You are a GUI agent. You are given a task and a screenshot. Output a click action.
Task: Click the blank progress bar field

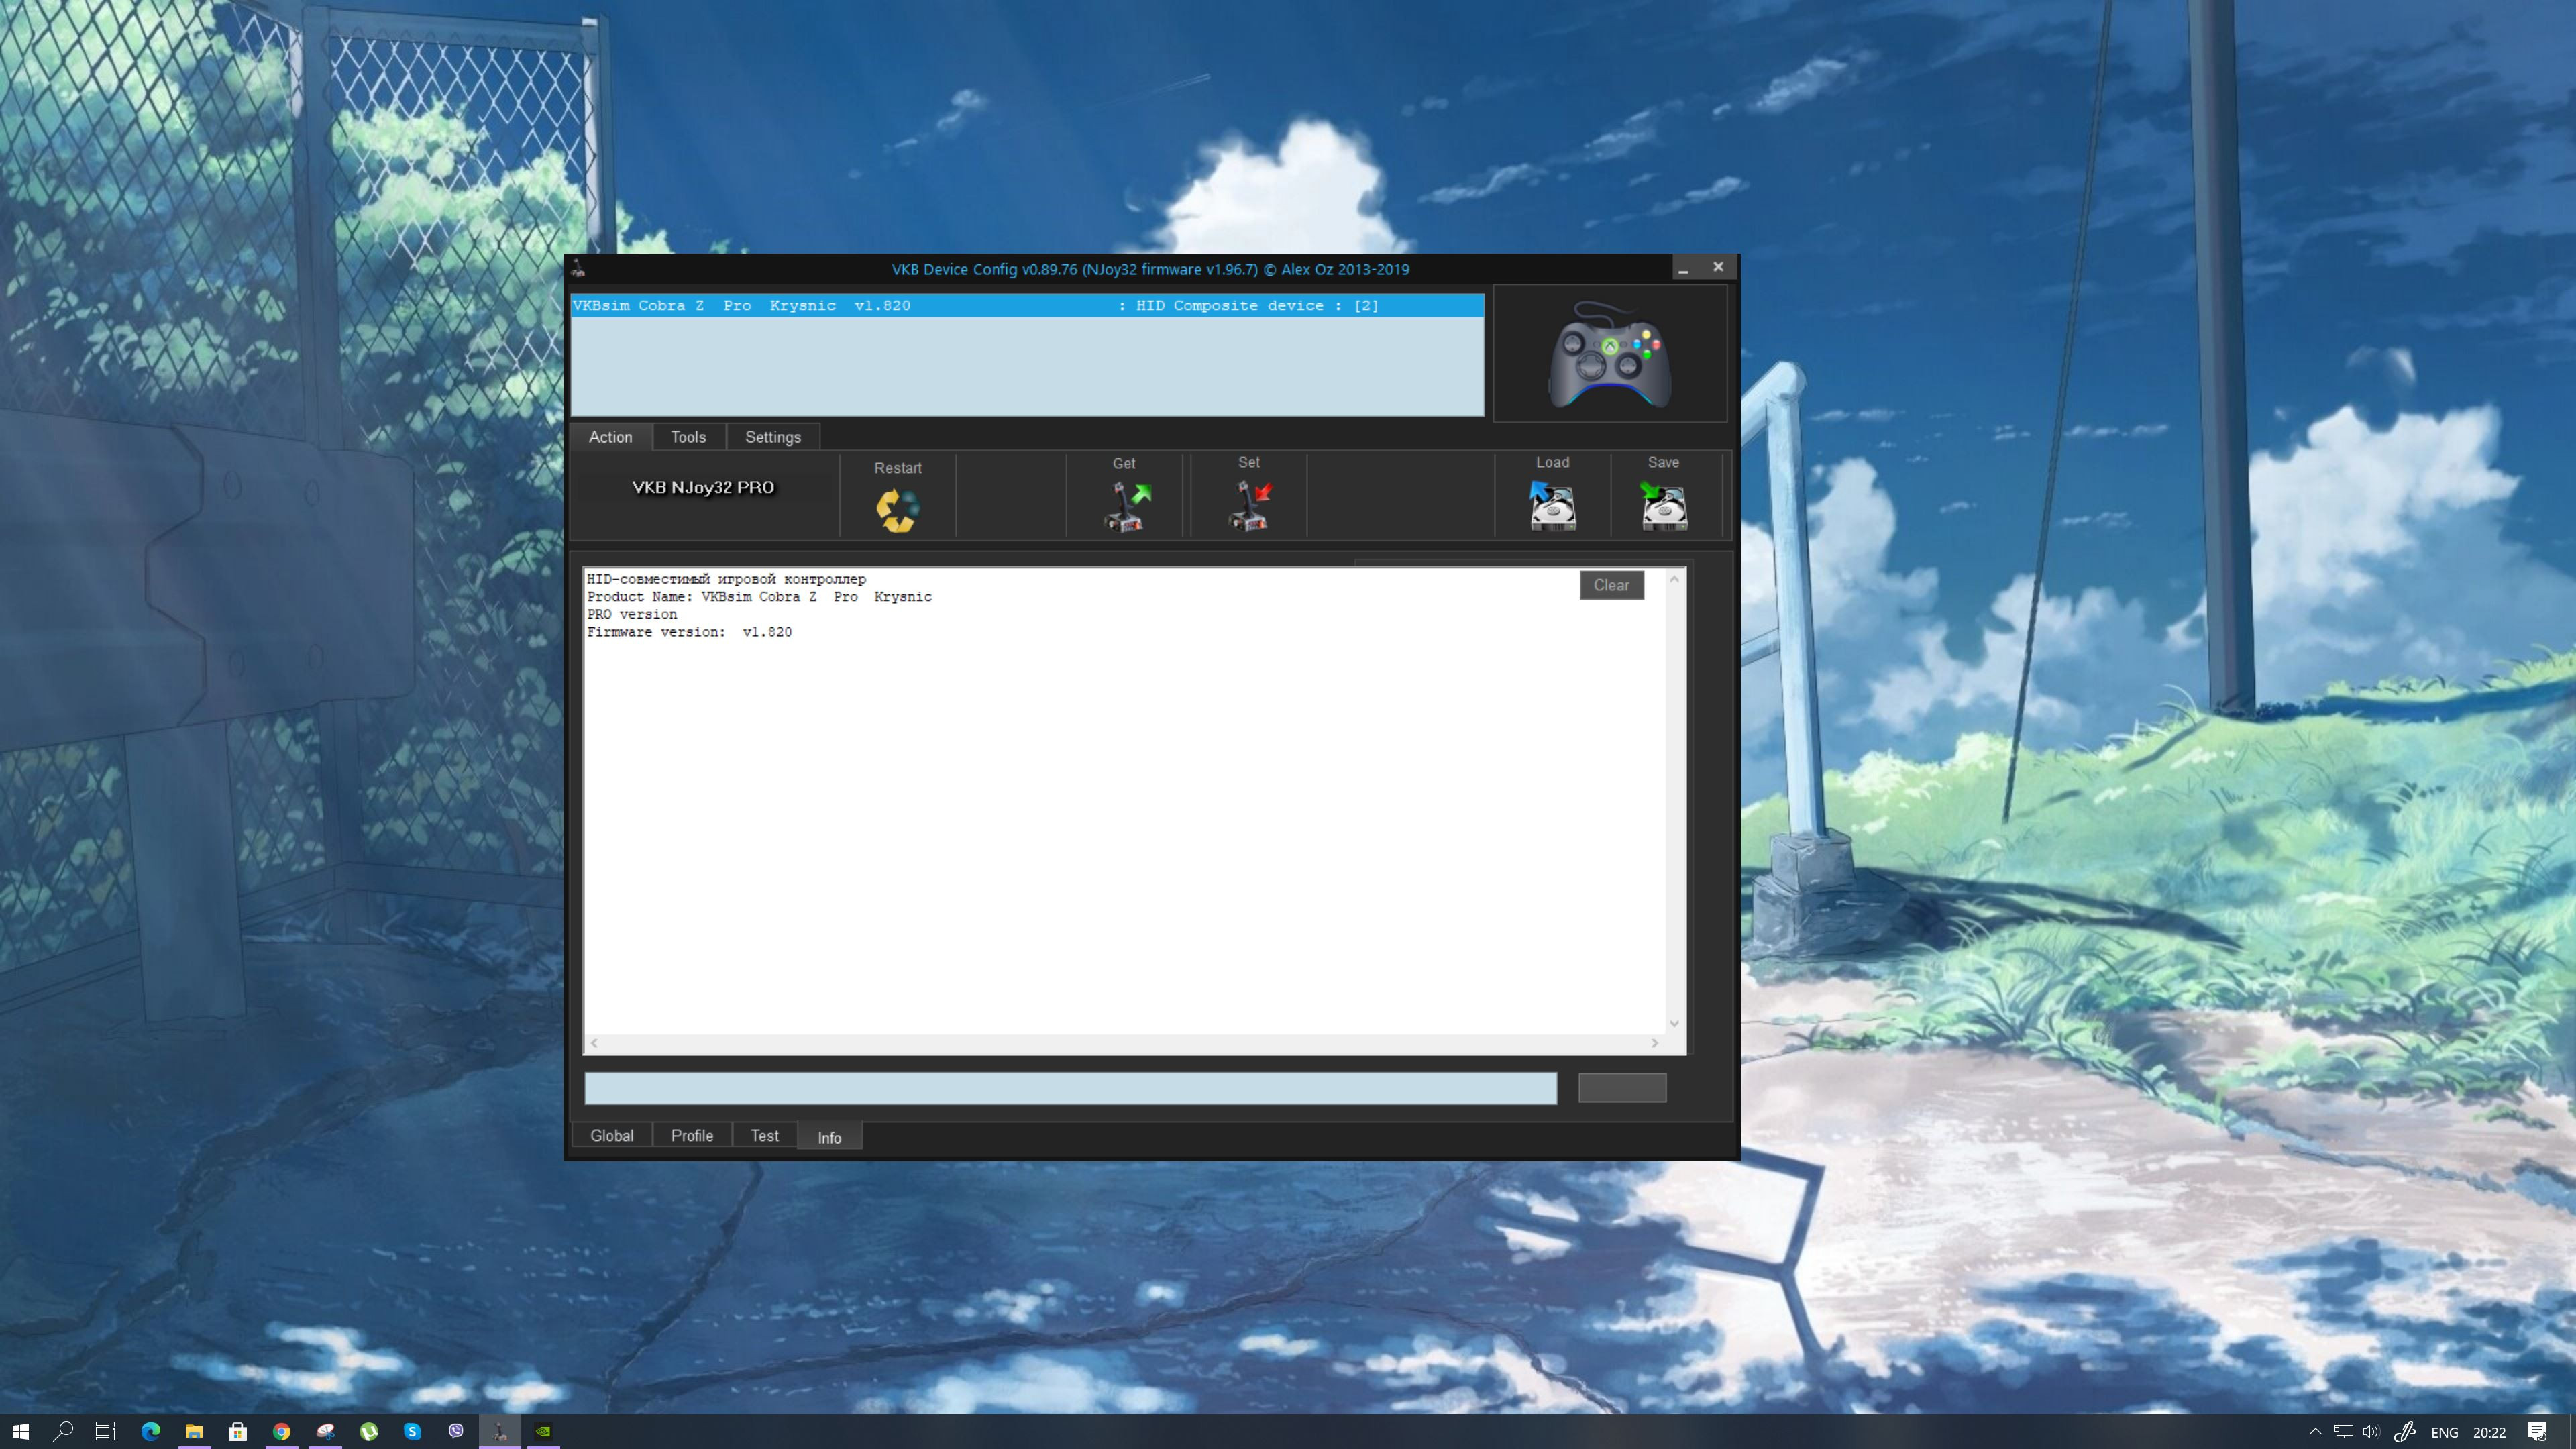1070,1088
